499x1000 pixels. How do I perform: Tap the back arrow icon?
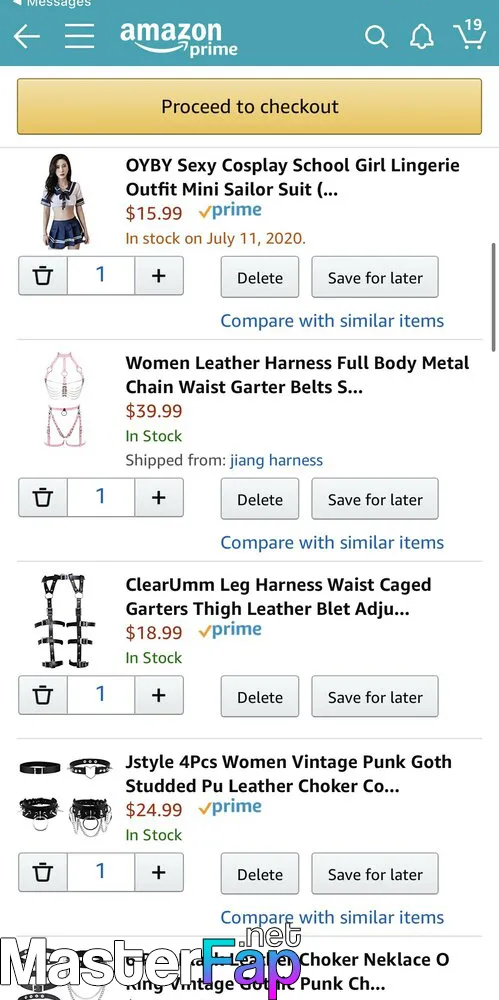click(27, 36)
